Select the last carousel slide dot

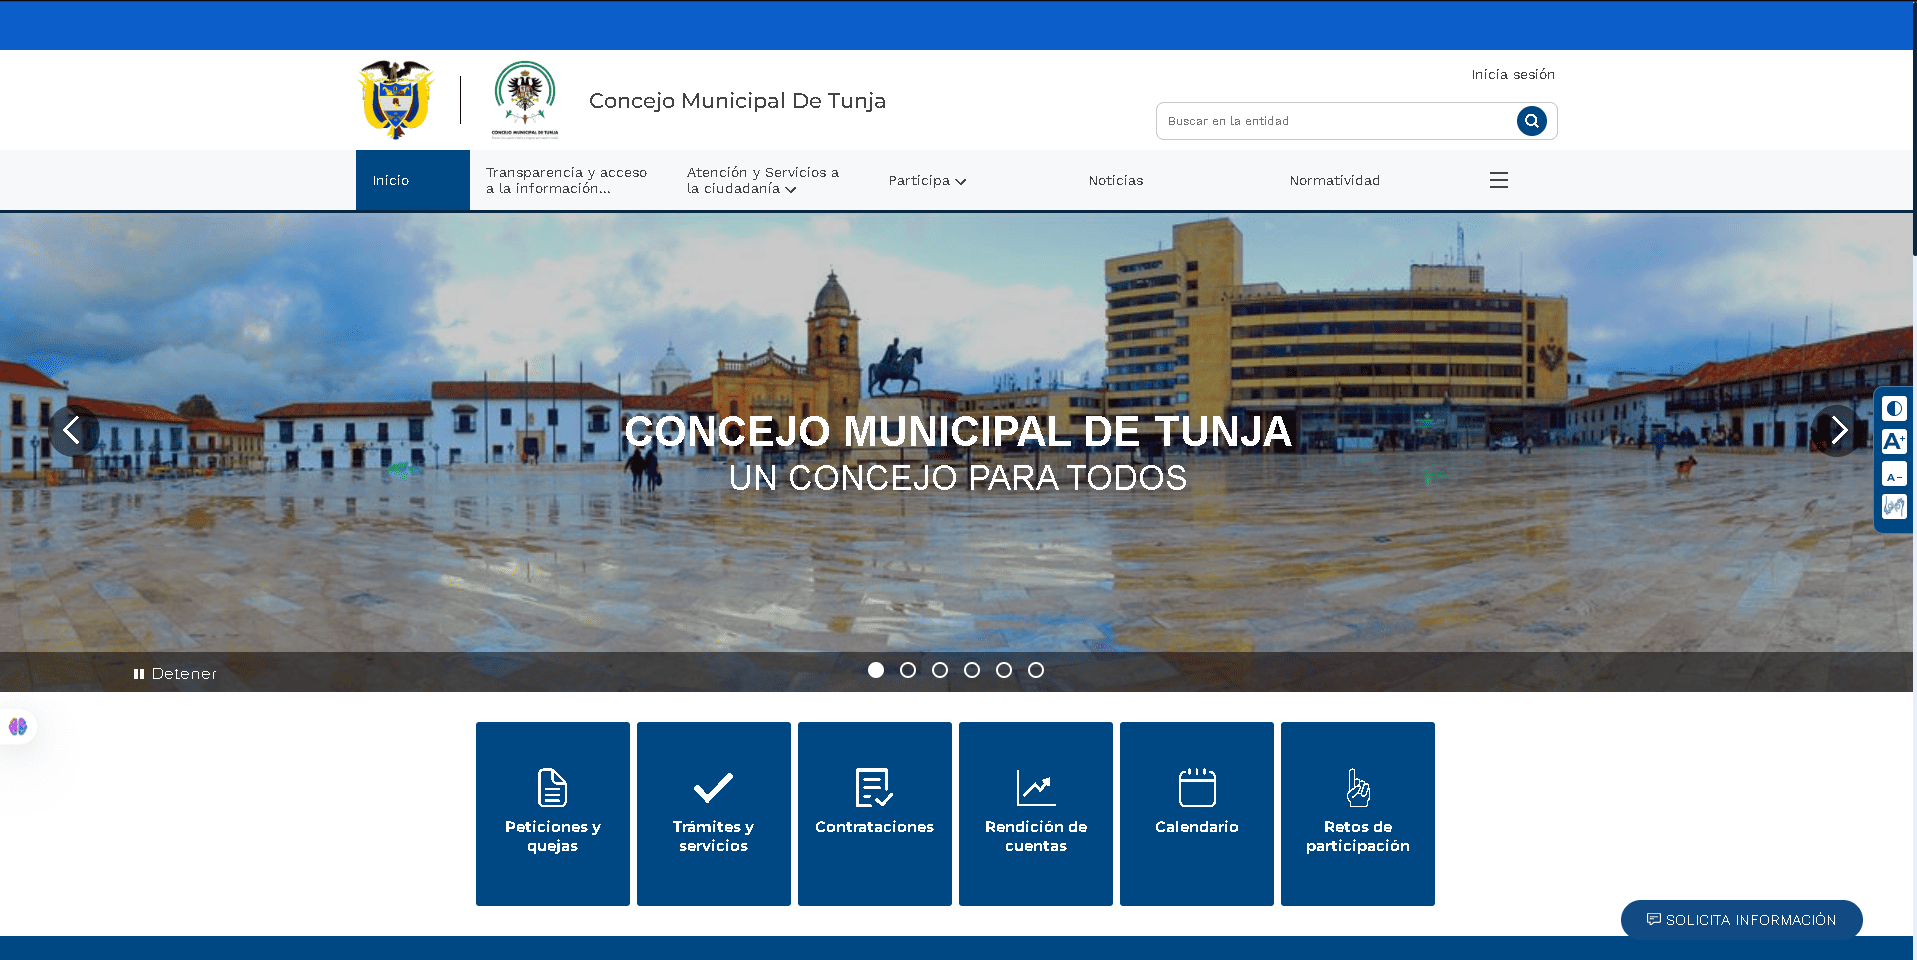point(1036,670)
